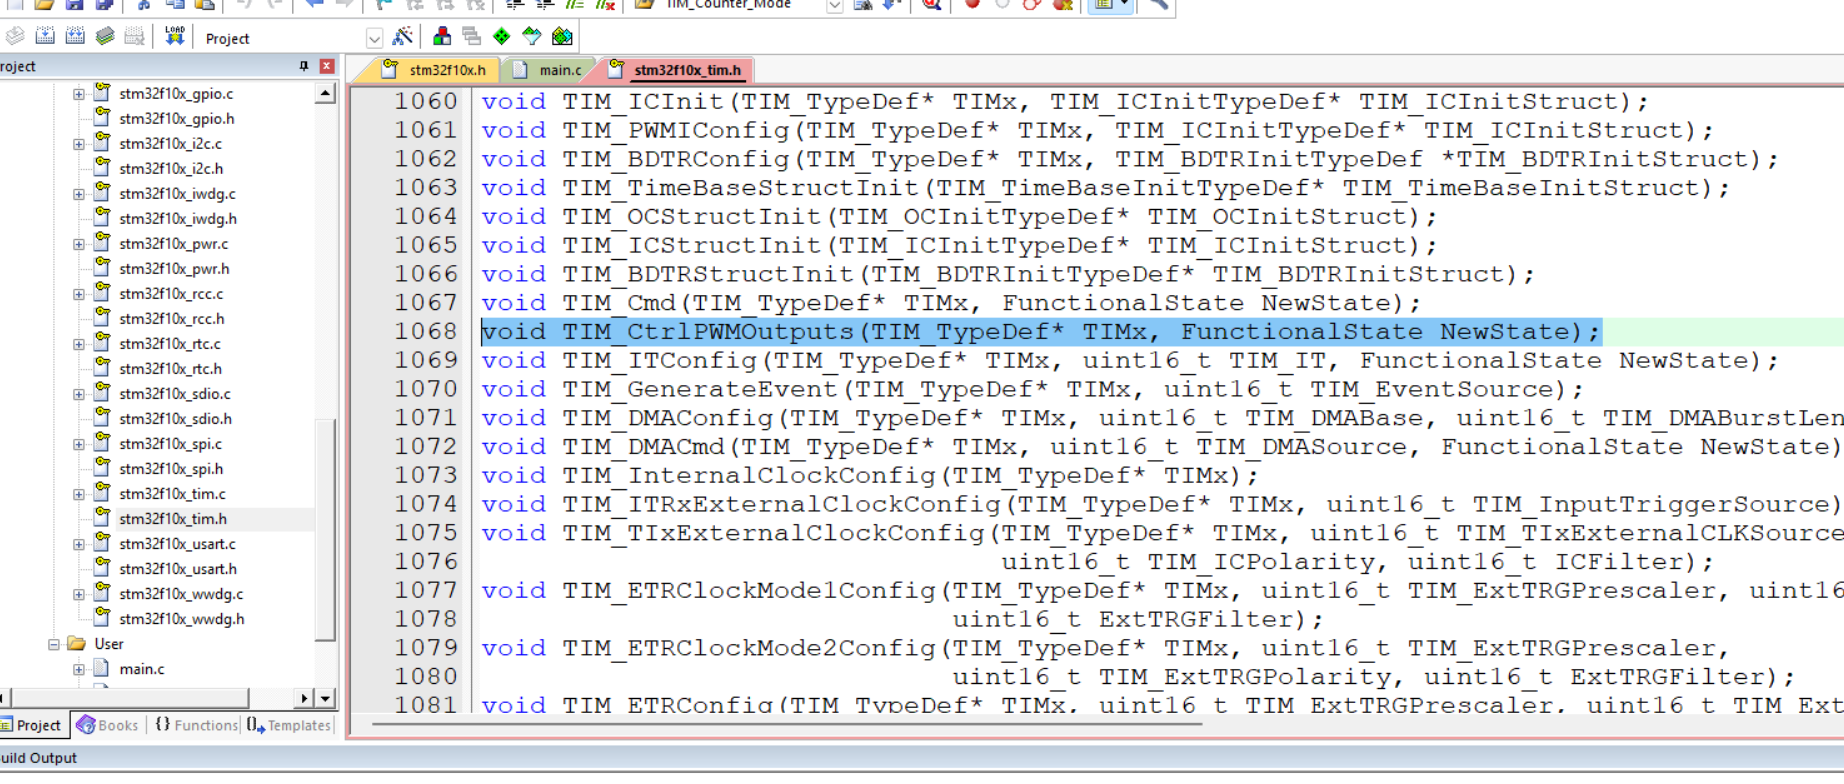Click the document icon beside main.c in tree
This screenshot has width=1844, height=784.
click(x=102, y=668)
